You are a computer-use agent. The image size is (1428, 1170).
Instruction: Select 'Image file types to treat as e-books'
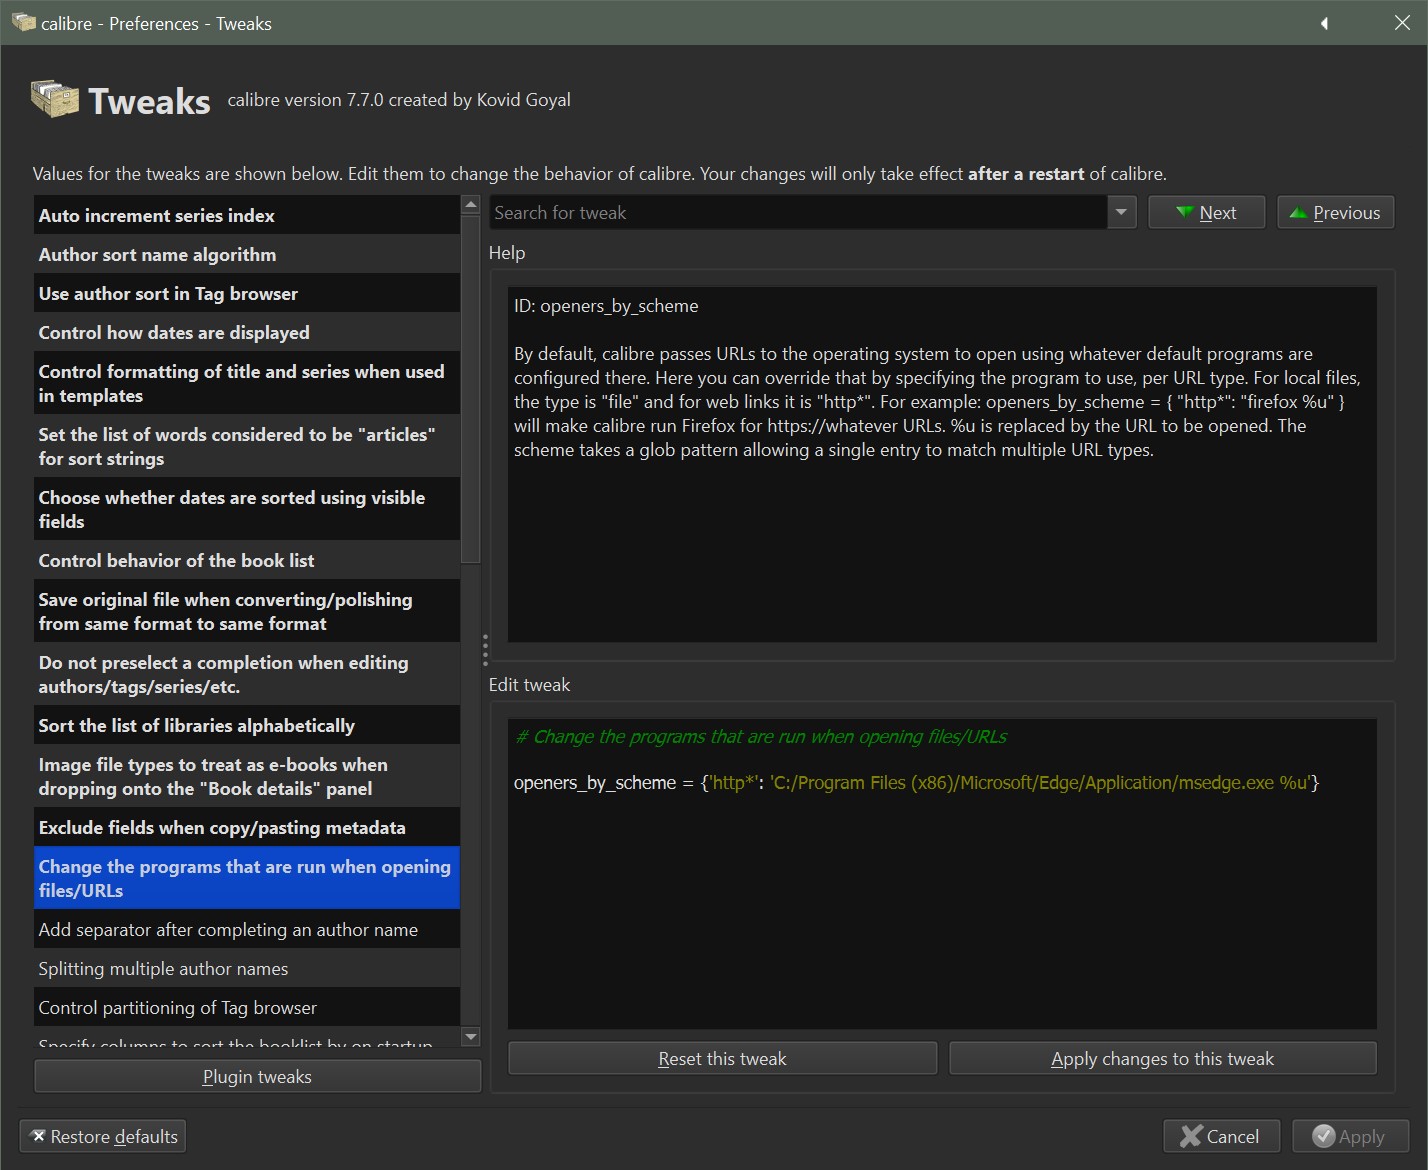pyautogui.click(x=247, y=776)
